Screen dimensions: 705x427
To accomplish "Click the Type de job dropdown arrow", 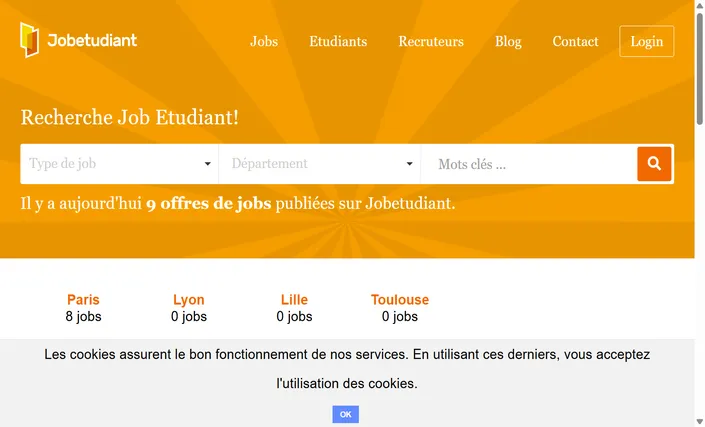I will pyautogui.click(x=207, y=164).
